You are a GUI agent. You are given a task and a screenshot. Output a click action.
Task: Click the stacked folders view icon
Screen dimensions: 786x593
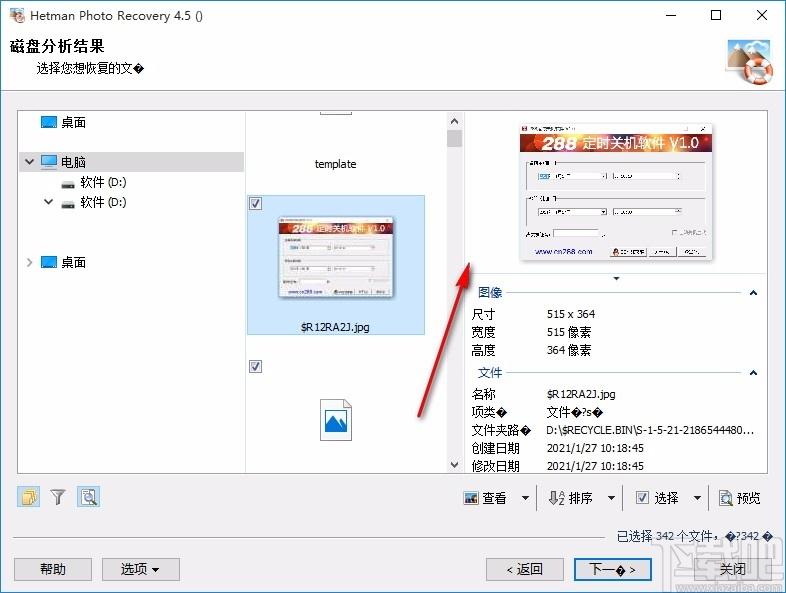[x=29, y=497]
